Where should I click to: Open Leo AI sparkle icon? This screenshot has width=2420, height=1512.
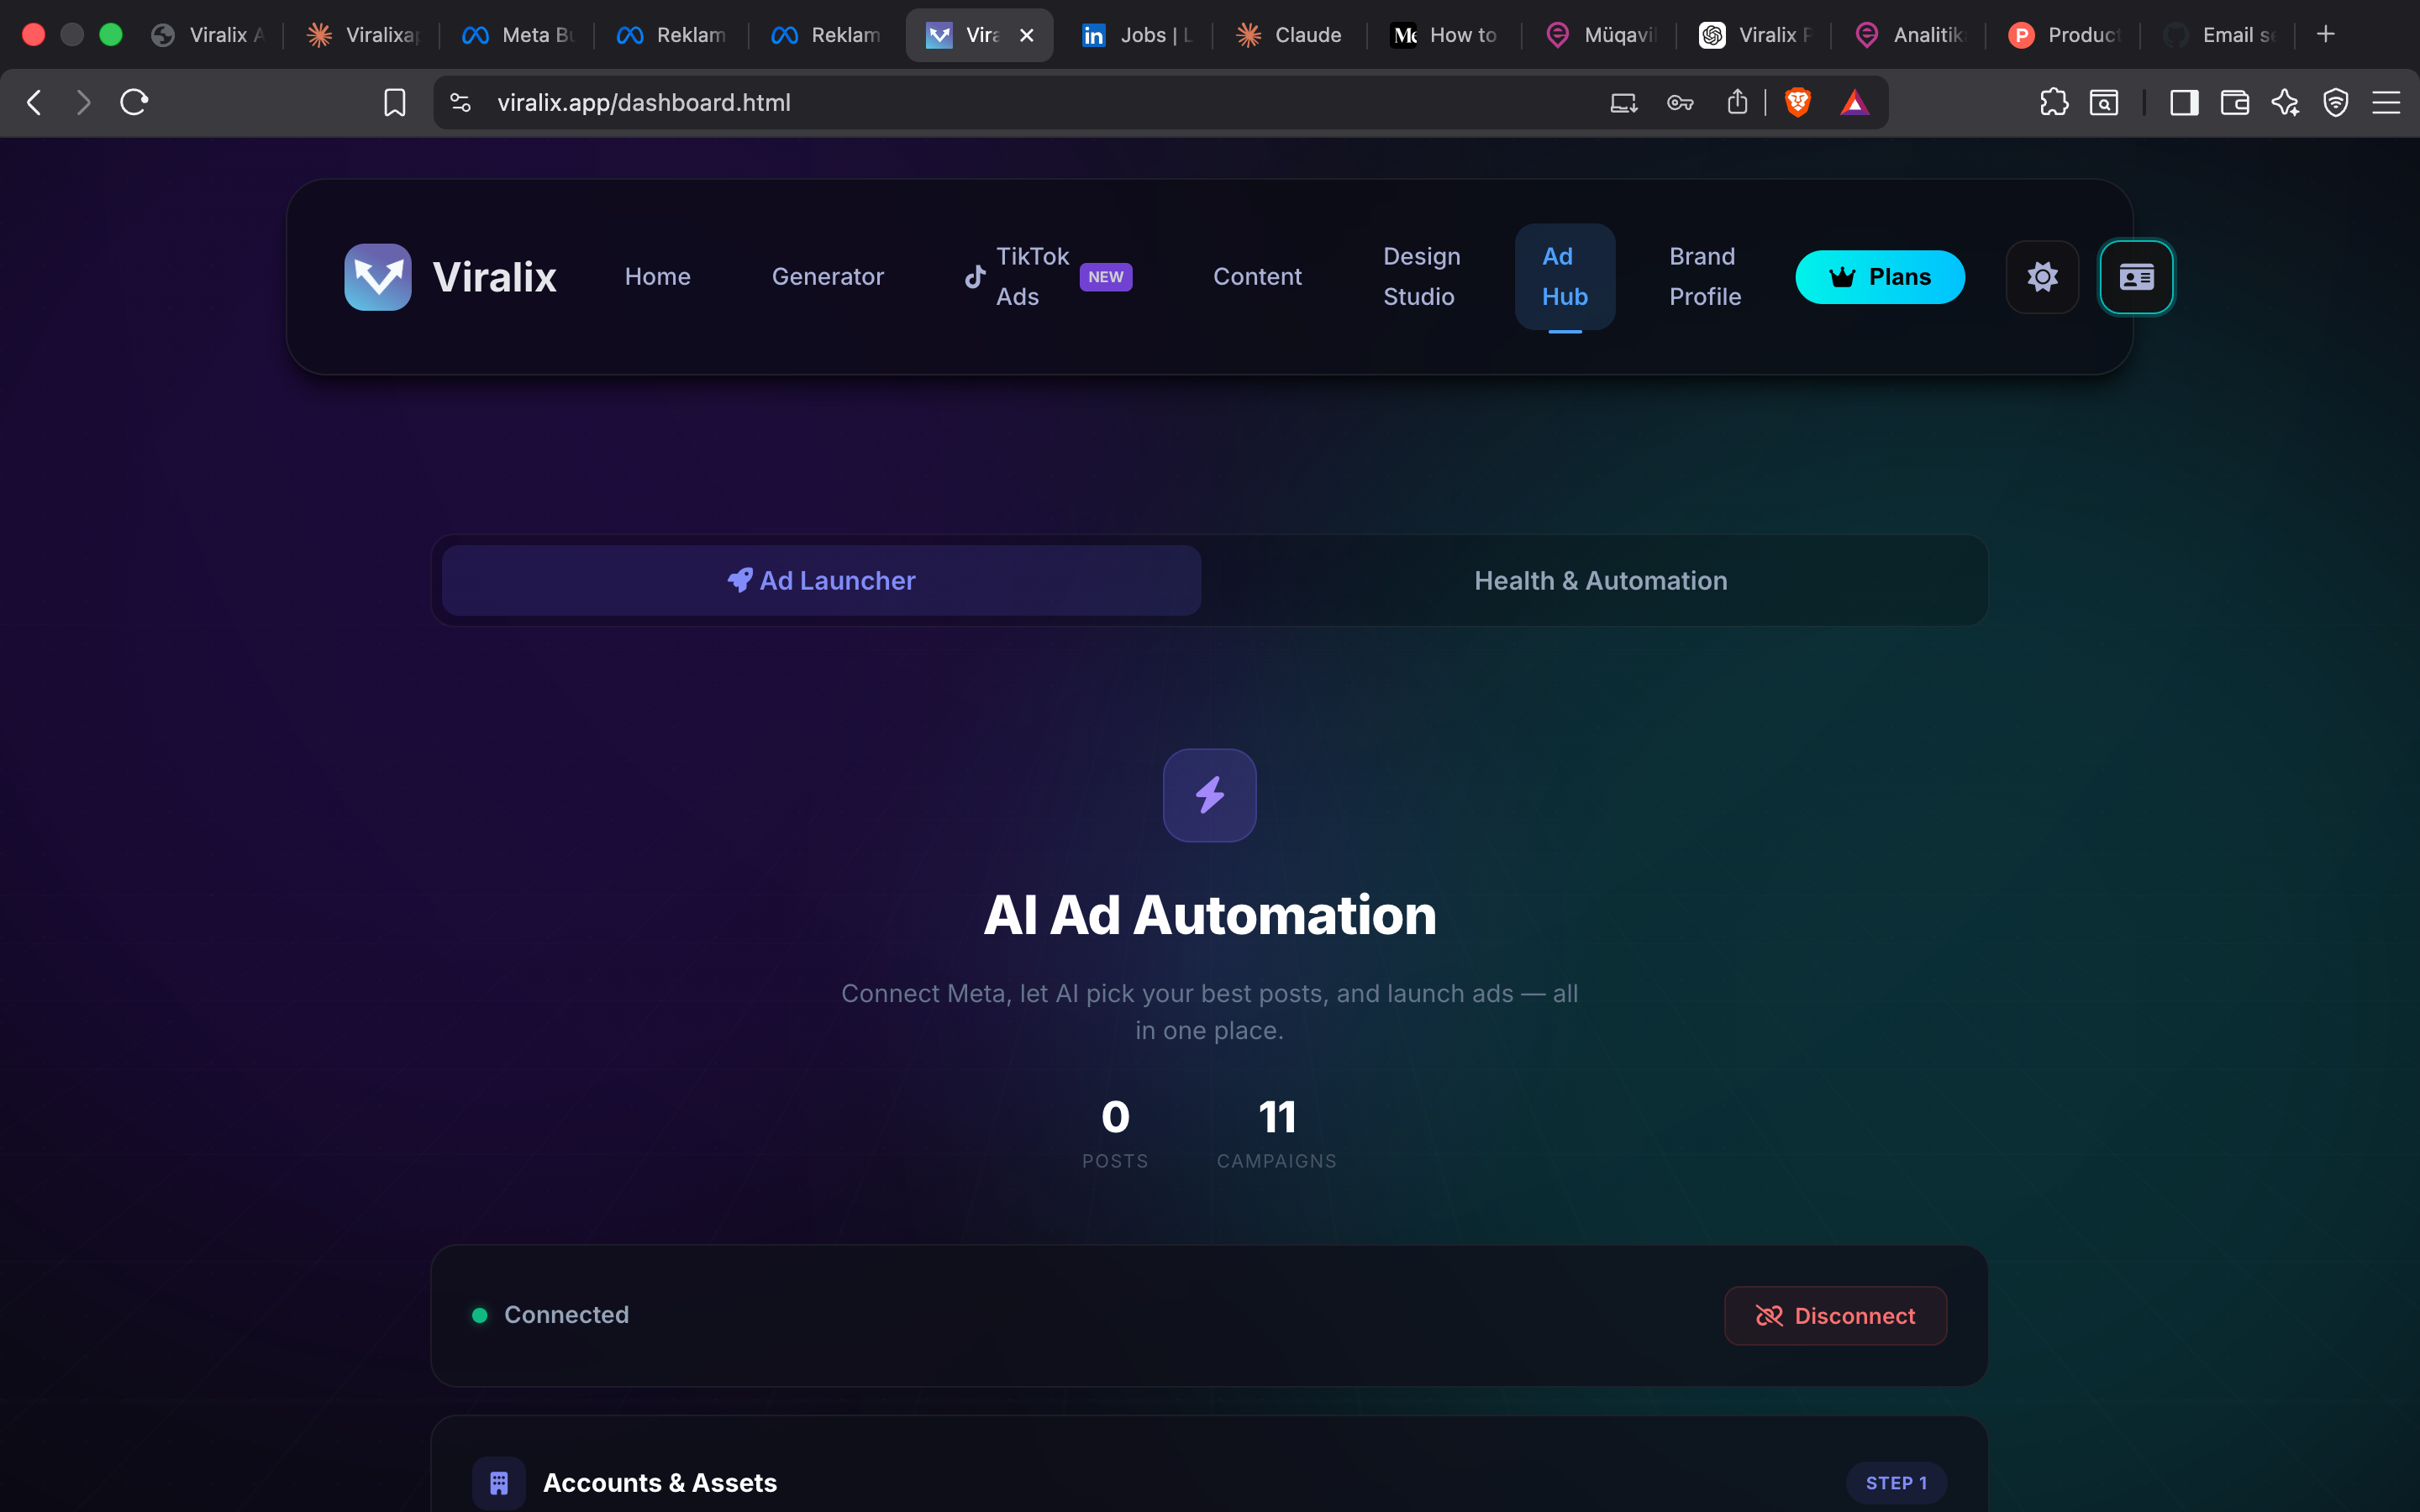coord(2285,102)
